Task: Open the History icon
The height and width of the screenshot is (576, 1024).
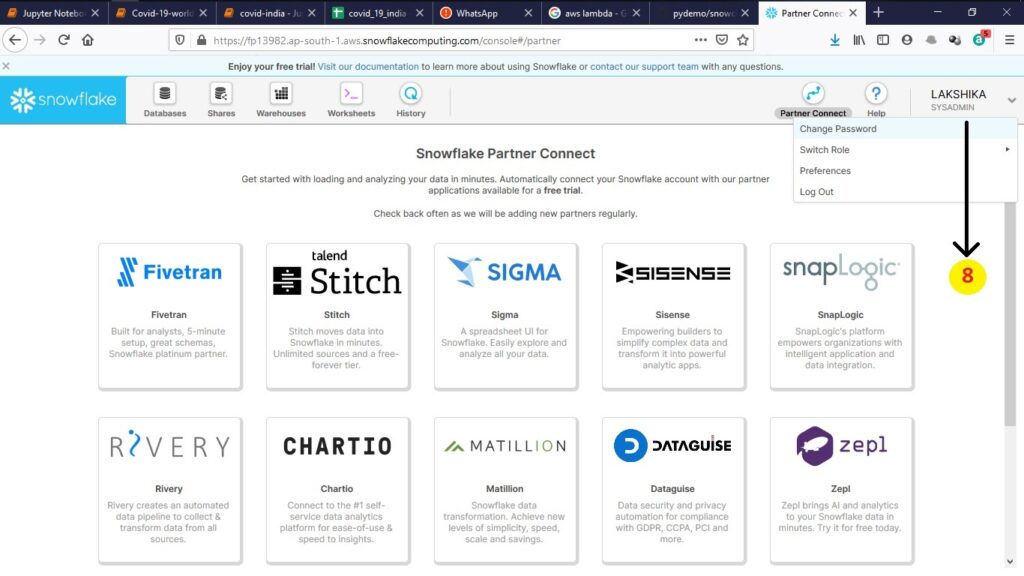Action: [410, 94]
